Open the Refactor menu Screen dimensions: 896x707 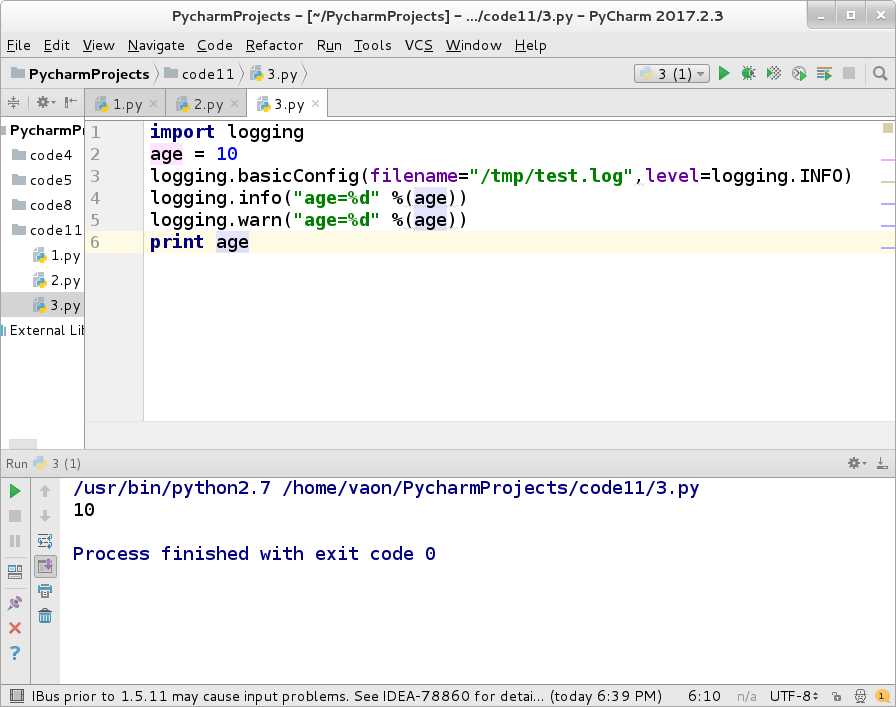coord(274,45)
